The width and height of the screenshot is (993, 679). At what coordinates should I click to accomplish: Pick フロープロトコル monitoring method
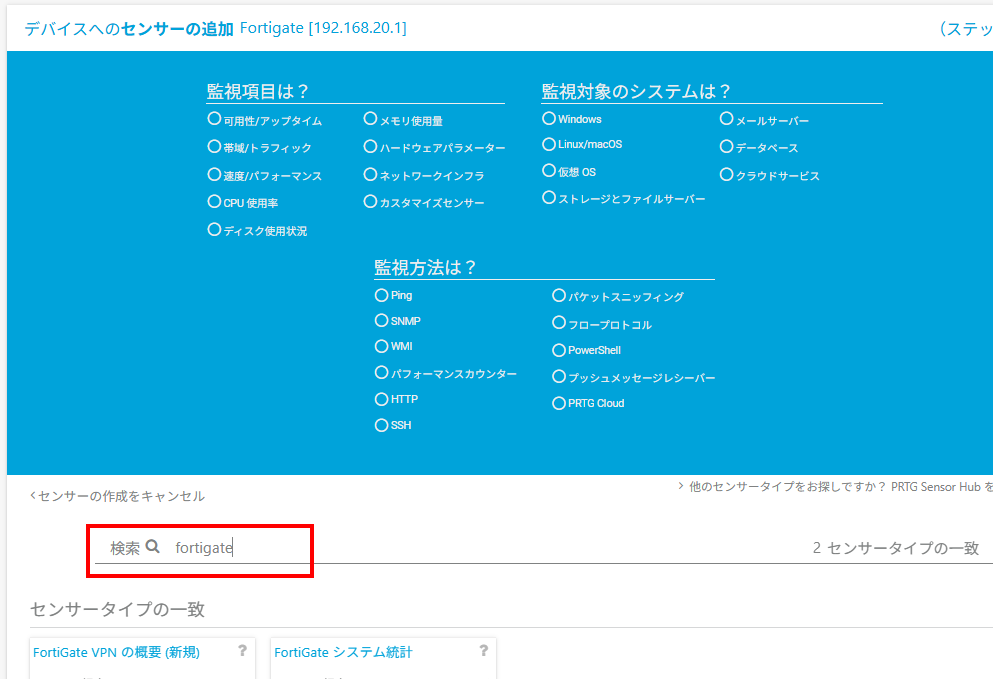[x=559, y=323]
